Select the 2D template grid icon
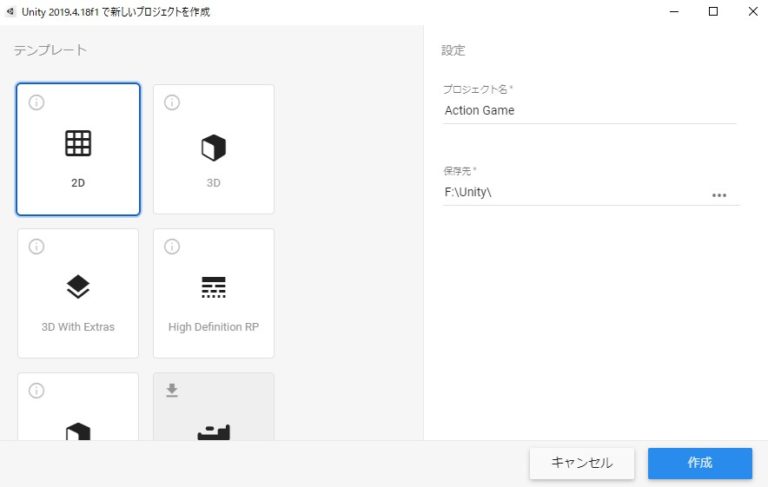Screen dimensions: 768x487 (78, 144)
